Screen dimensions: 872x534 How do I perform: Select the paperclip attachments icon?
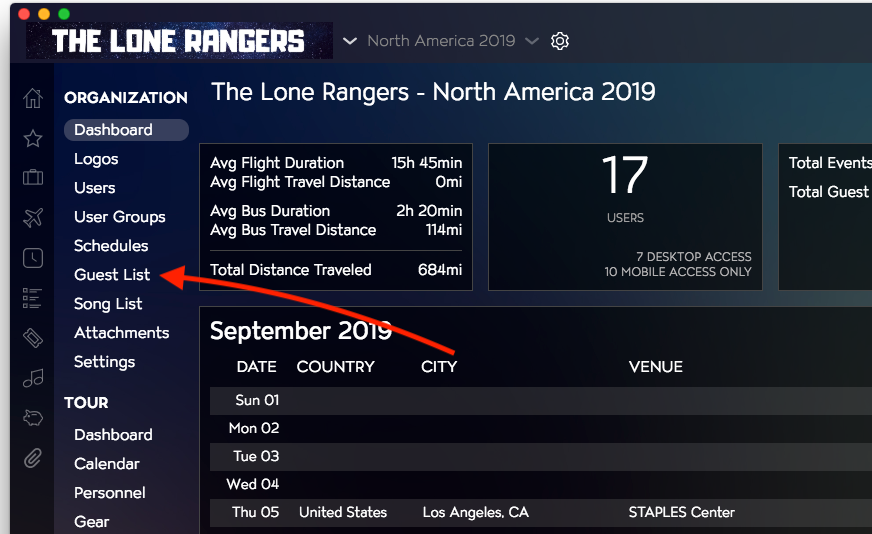33,458
